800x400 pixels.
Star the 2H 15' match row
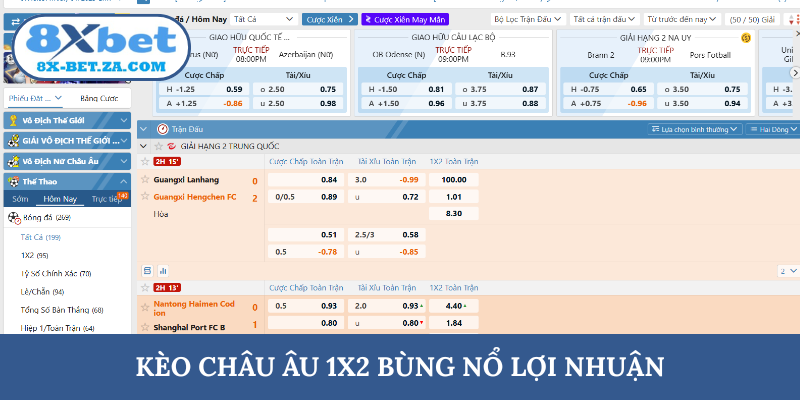pyautogui.click(x=145, y=162)
